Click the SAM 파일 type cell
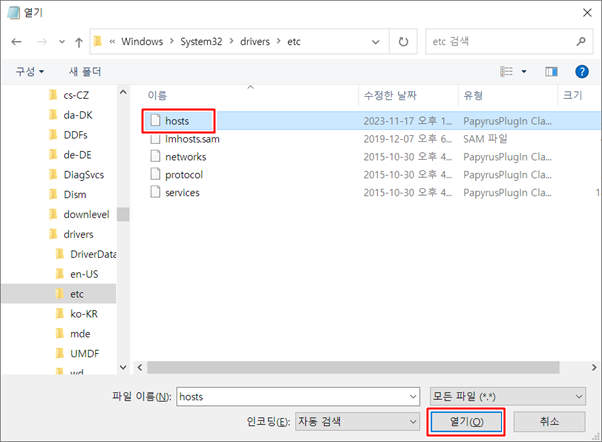 point(485,139)
